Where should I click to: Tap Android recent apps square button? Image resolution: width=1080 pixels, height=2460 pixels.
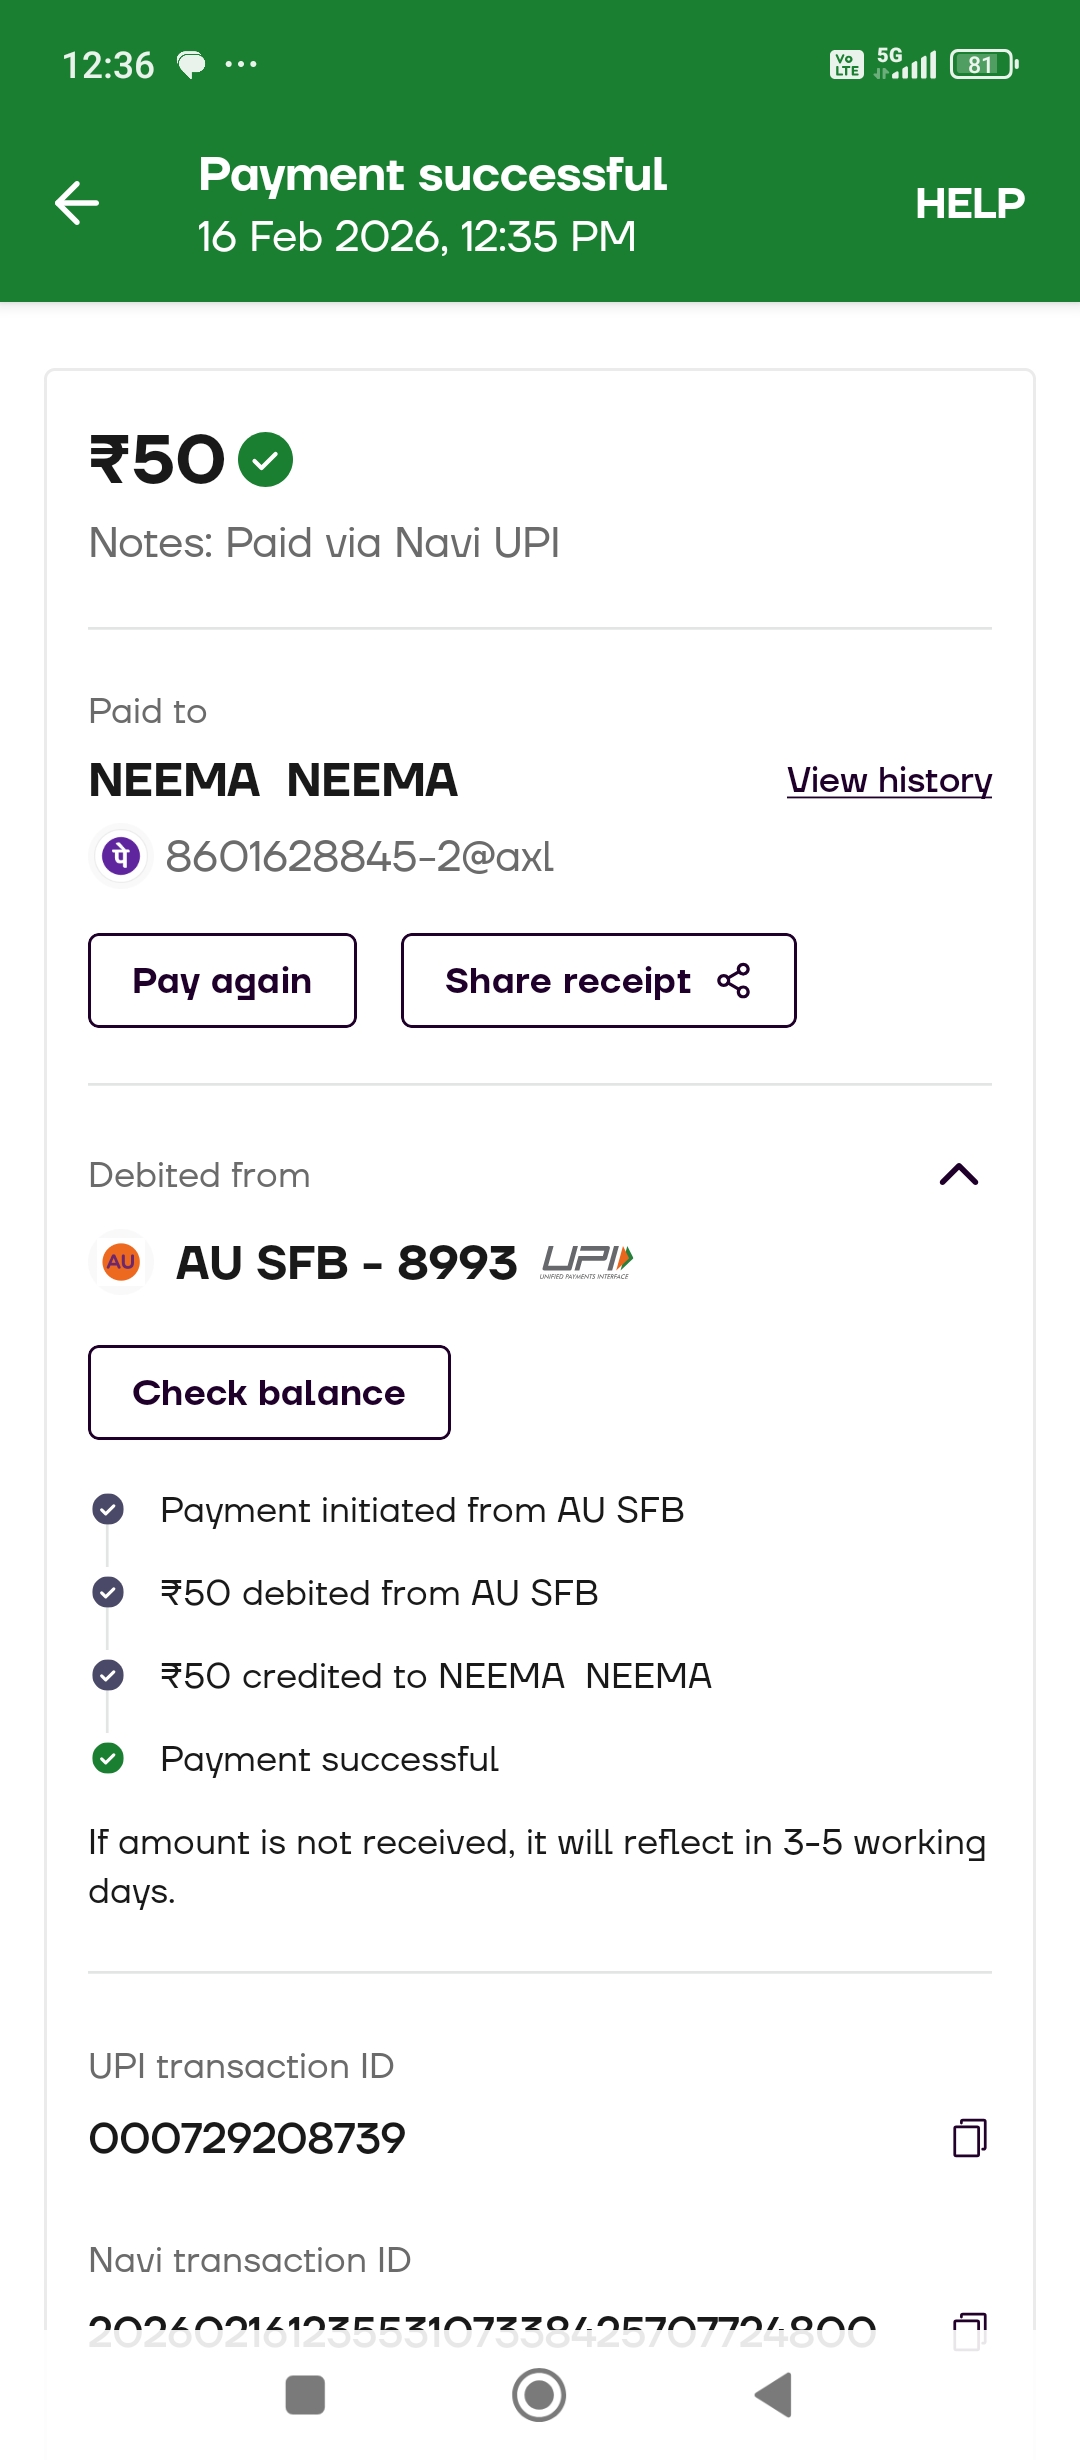point(305,2395)
